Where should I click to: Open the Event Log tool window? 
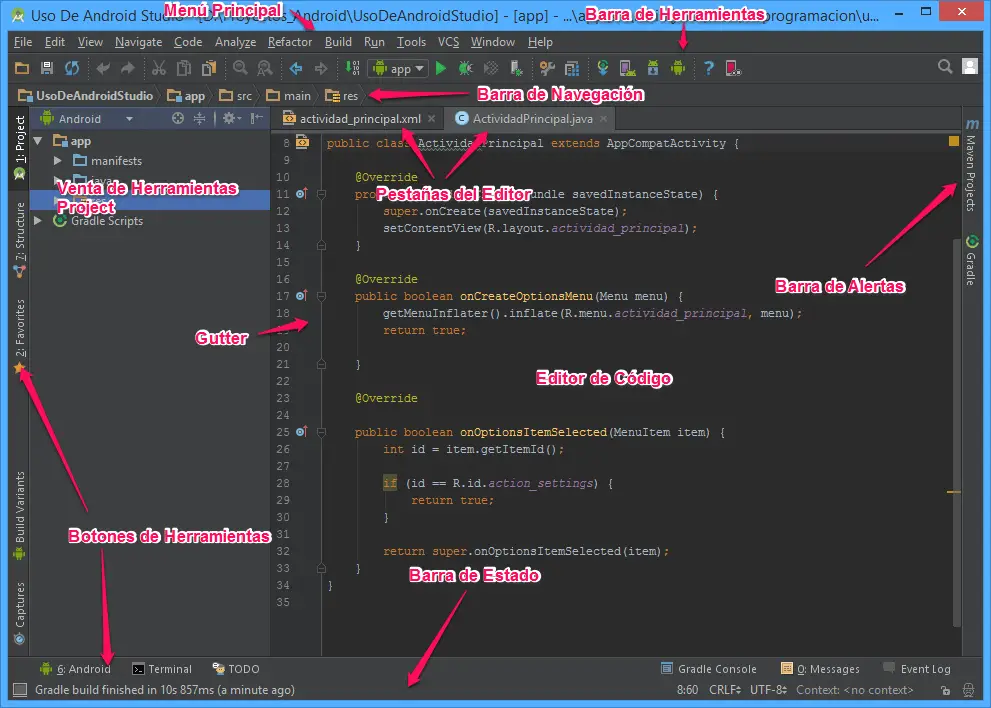coord(916,669)
